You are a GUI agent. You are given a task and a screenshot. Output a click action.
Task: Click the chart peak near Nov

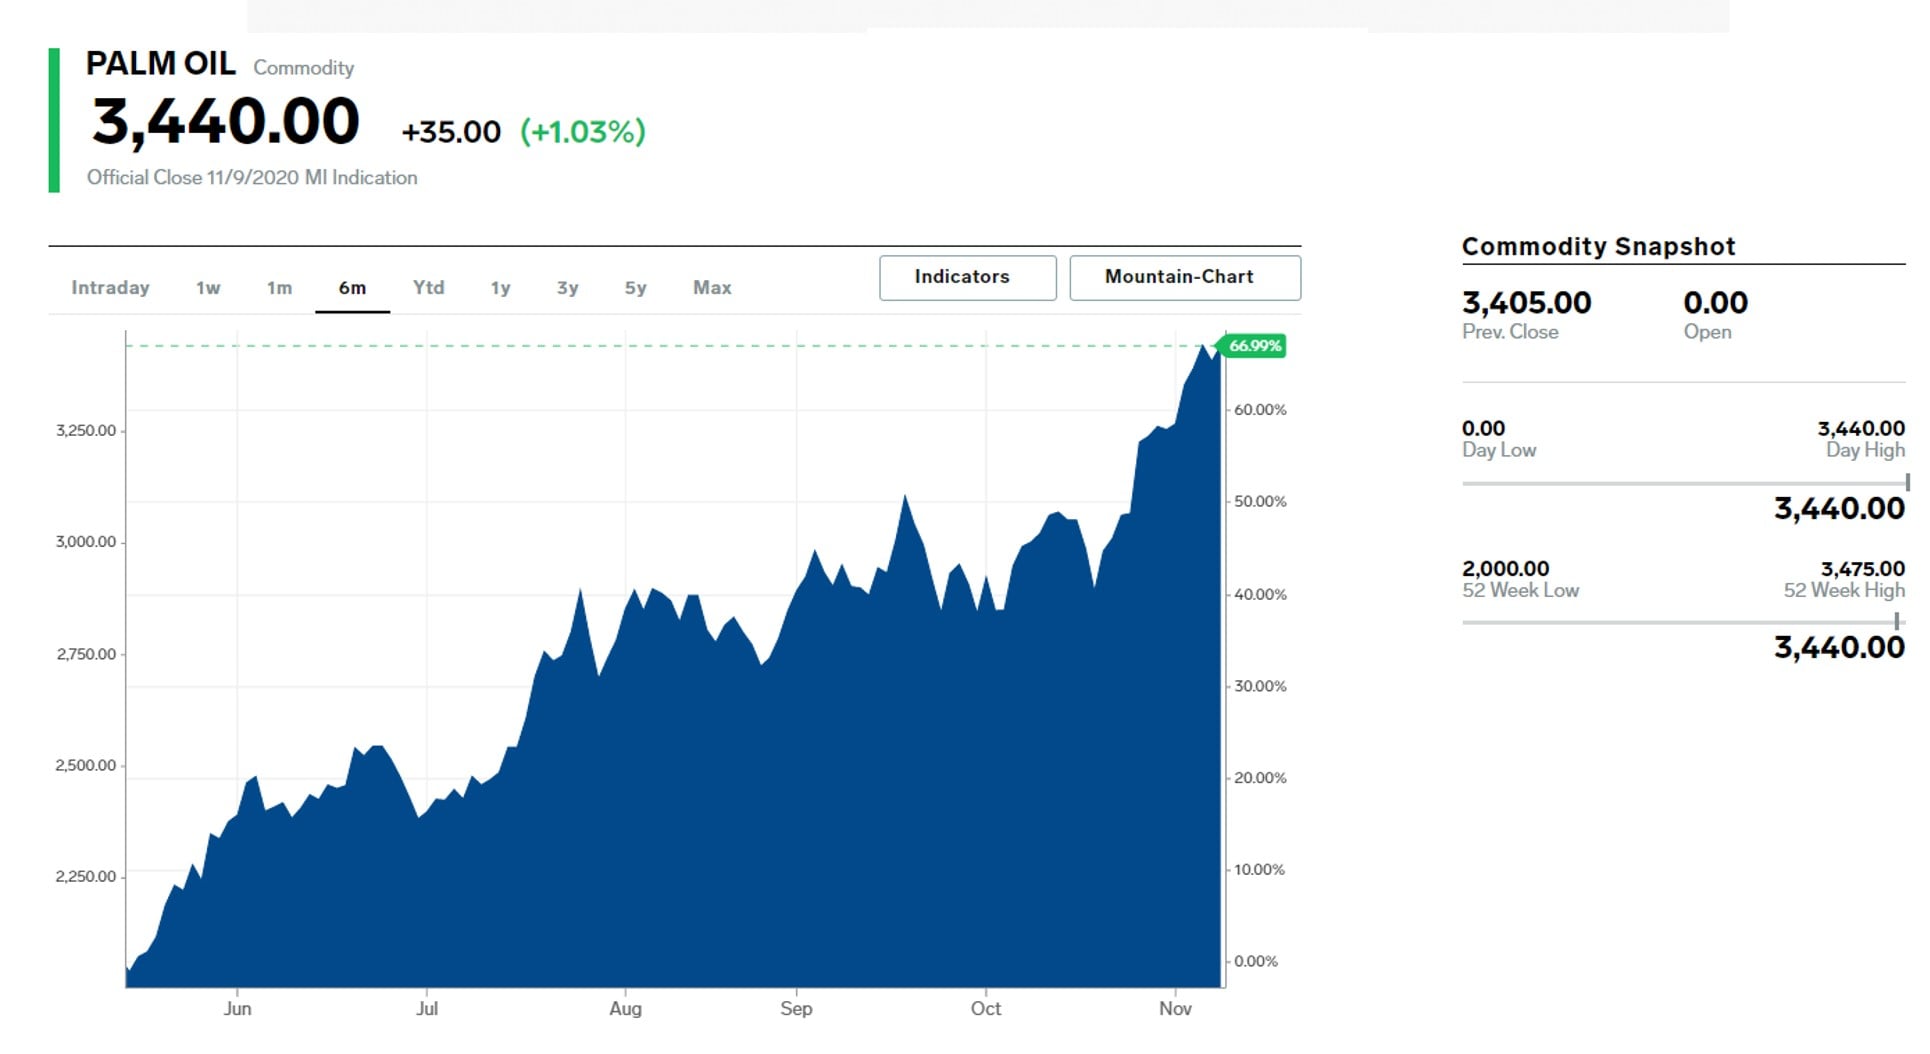click(x=1203, y=346)
